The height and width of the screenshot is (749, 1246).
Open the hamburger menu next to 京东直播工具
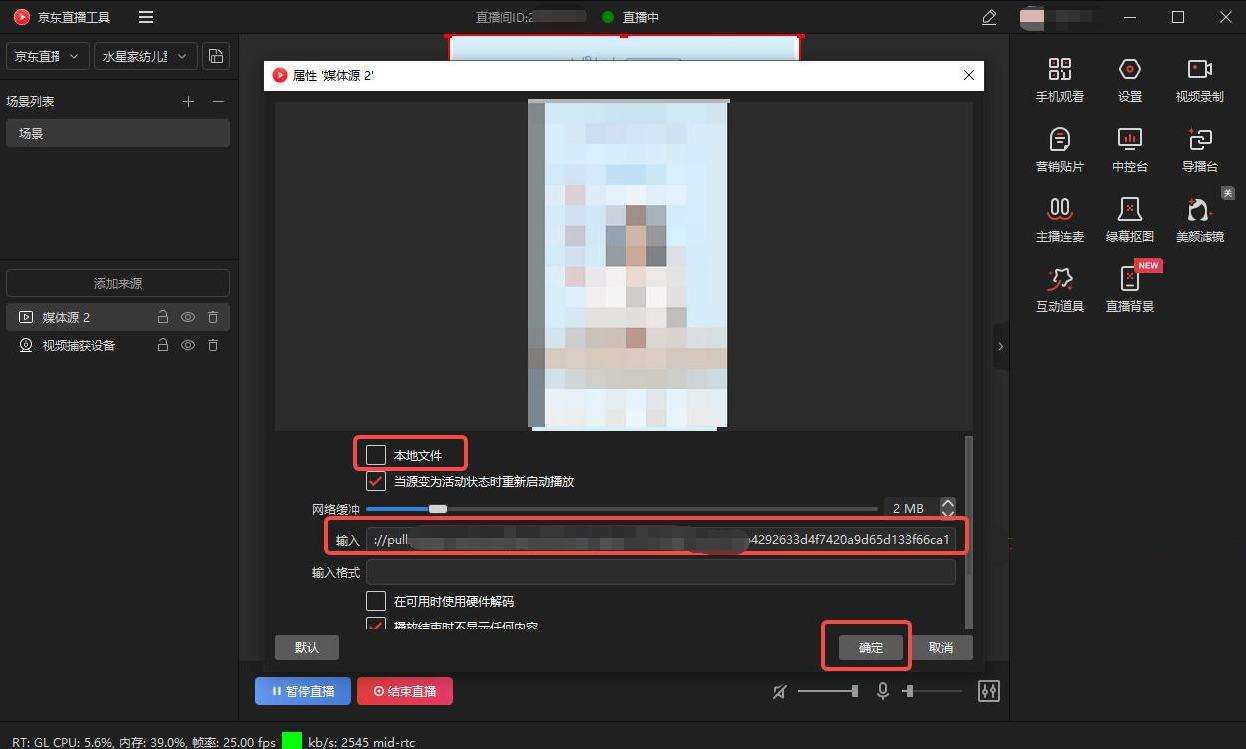(x=146, y=17)
